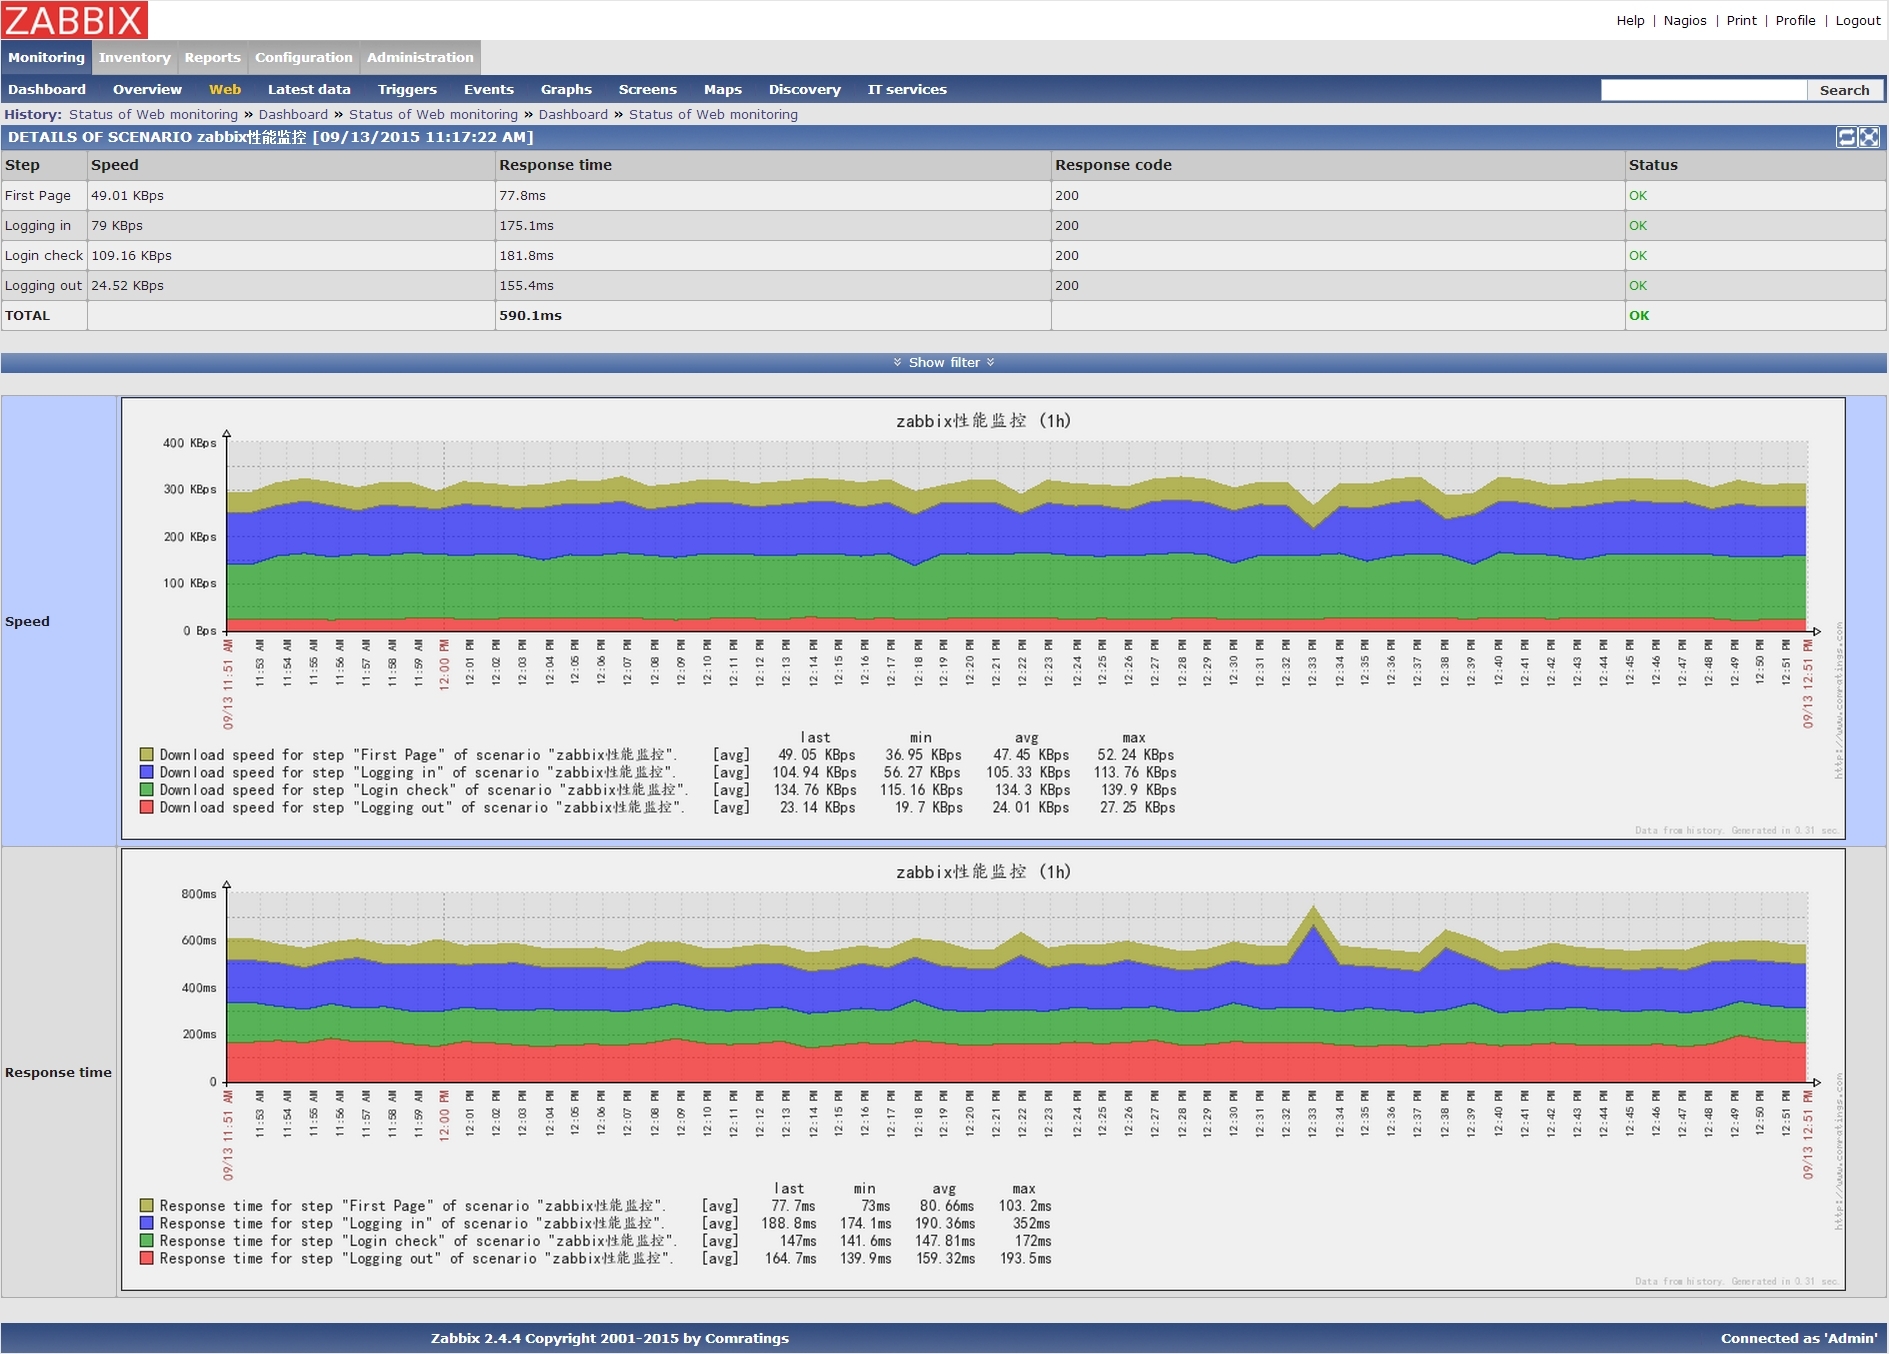Open the Reports tab
The width and height of the screenshot is (1889, 1354).
click(x=212, y=57)
